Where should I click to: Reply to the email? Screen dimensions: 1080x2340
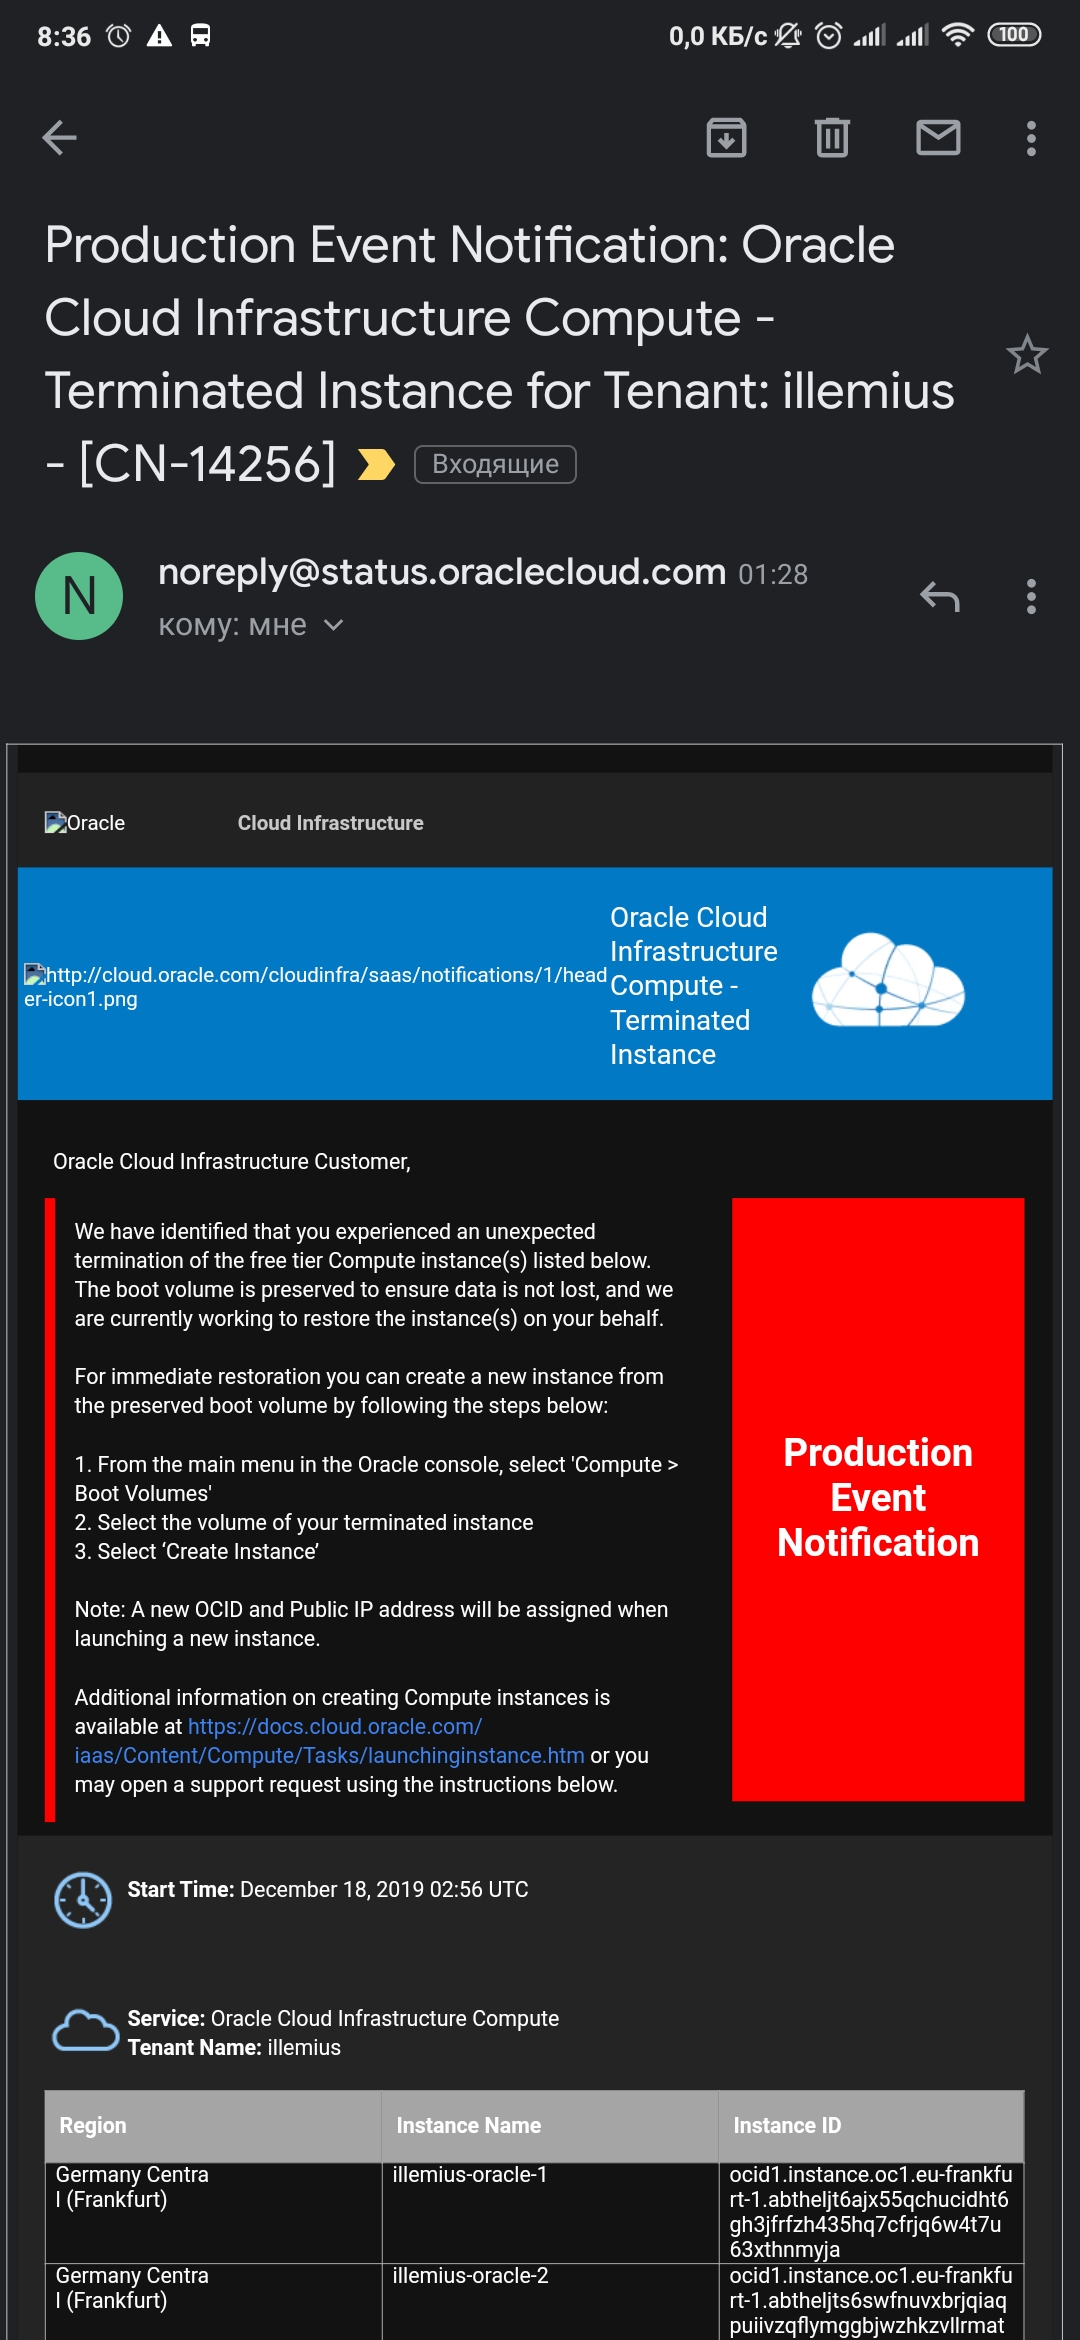click(x=940, y=597)
